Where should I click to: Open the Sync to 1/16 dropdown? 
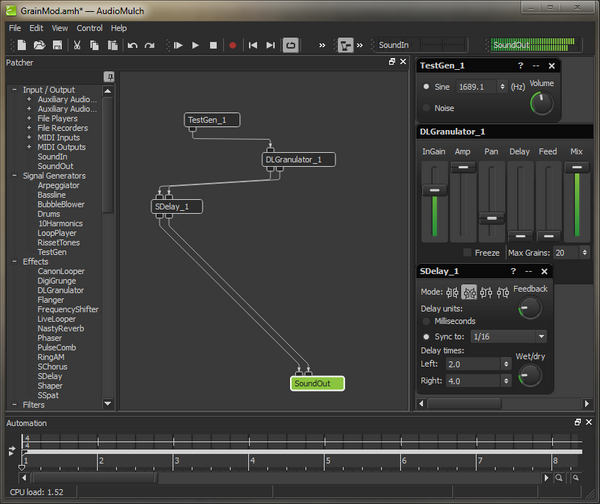[x=508, y=337]
